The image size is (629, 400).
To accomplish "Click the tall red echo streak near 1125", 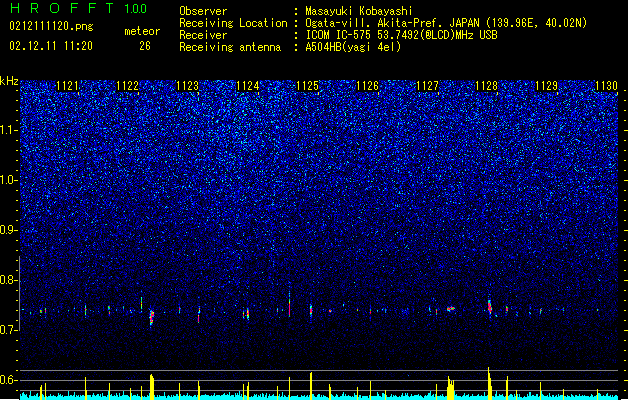I will click(289, 305).
